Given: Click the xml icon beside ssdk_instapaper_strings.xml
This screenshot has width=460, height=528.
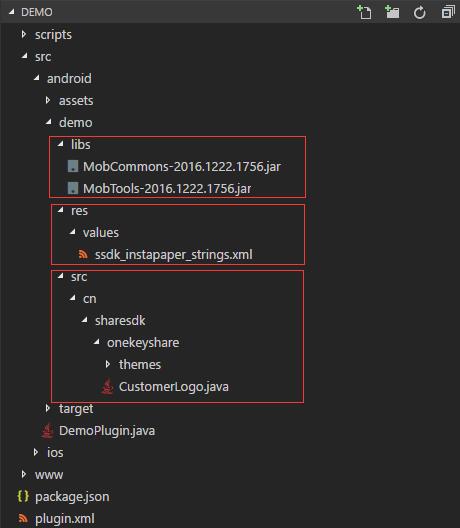Looking at the screenshot, I should coord(83,254).
